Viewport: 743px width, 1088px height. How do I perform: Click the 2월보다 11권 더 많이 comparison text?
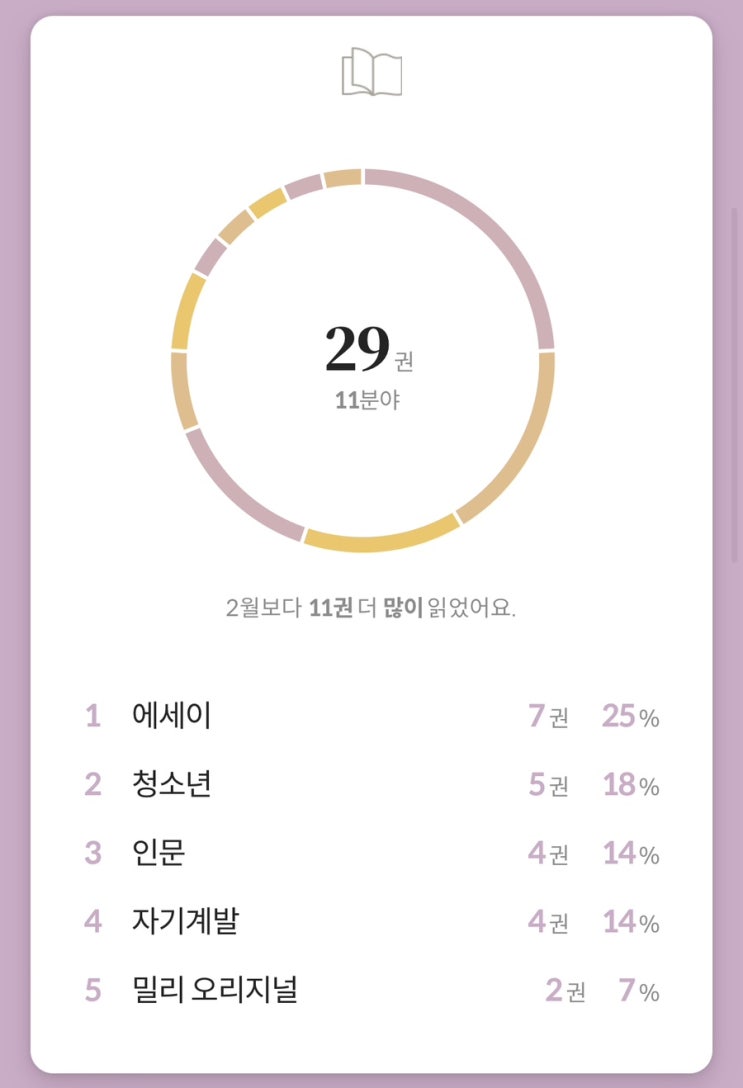click(x=371, y=607)
